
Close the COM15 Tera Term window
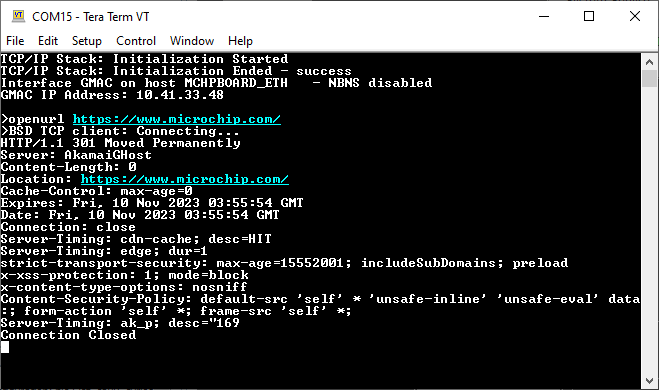click(635, 16)
